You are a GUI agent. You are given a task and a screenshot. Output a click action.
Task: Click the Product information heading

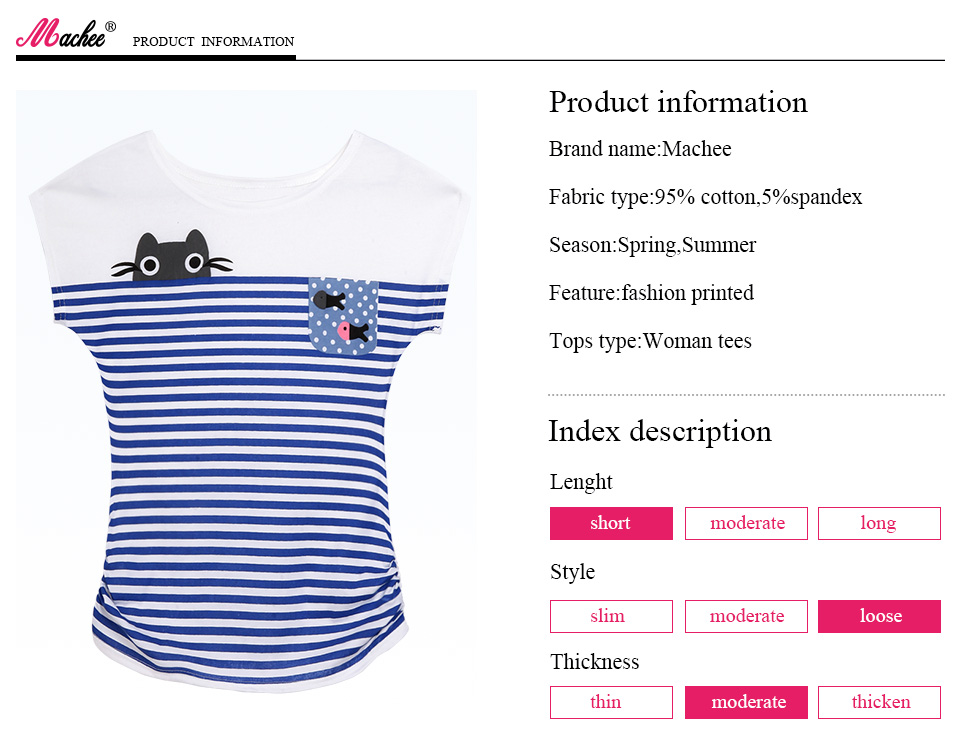click(678, 102)
